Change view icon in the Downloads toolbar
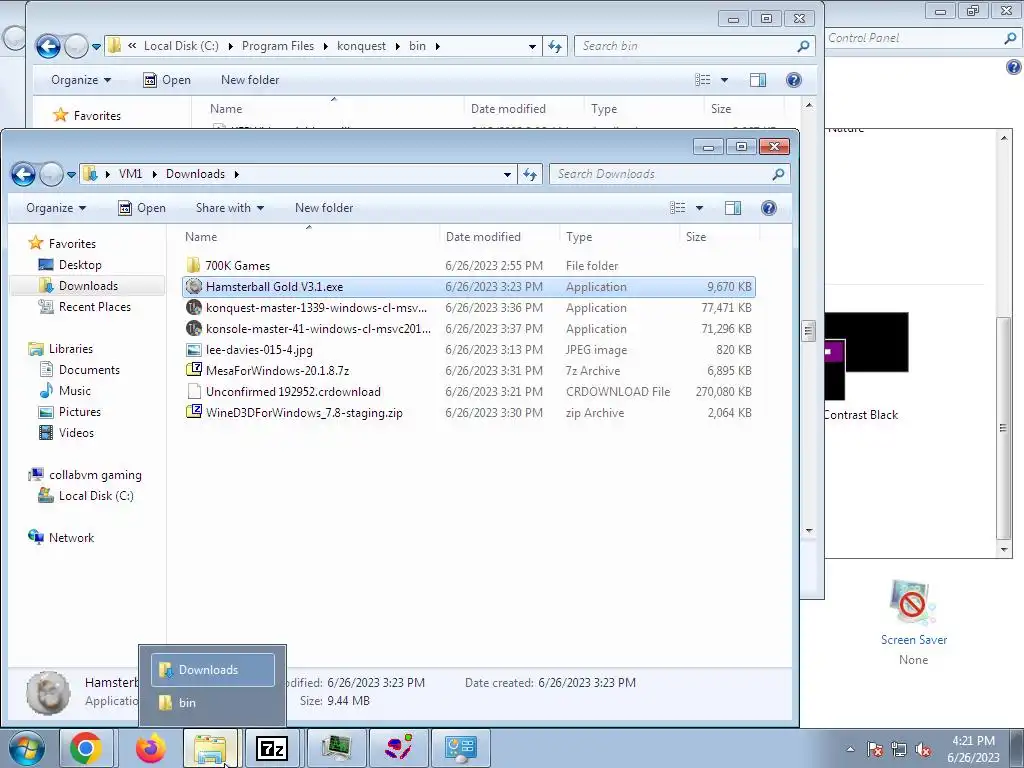The width and height of the screenshot is (1024, 768). (x=677, y=208)
